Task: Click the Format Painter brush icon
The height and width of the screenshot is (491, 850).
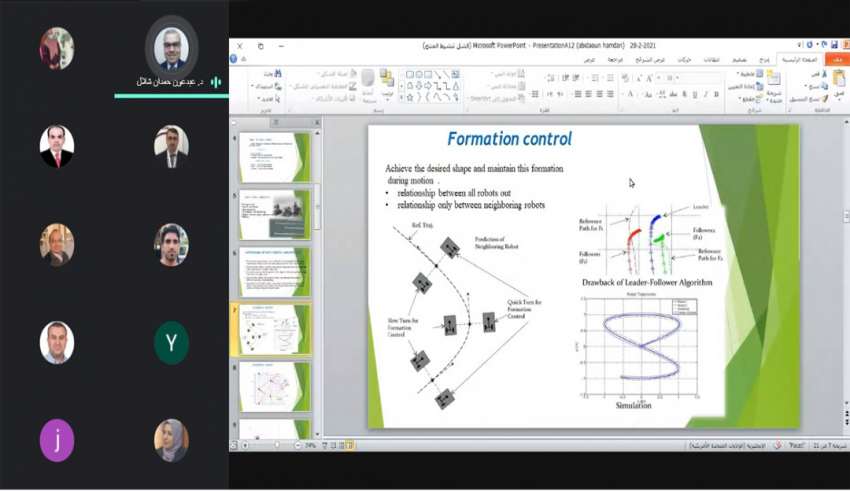Action: (825, 99)
